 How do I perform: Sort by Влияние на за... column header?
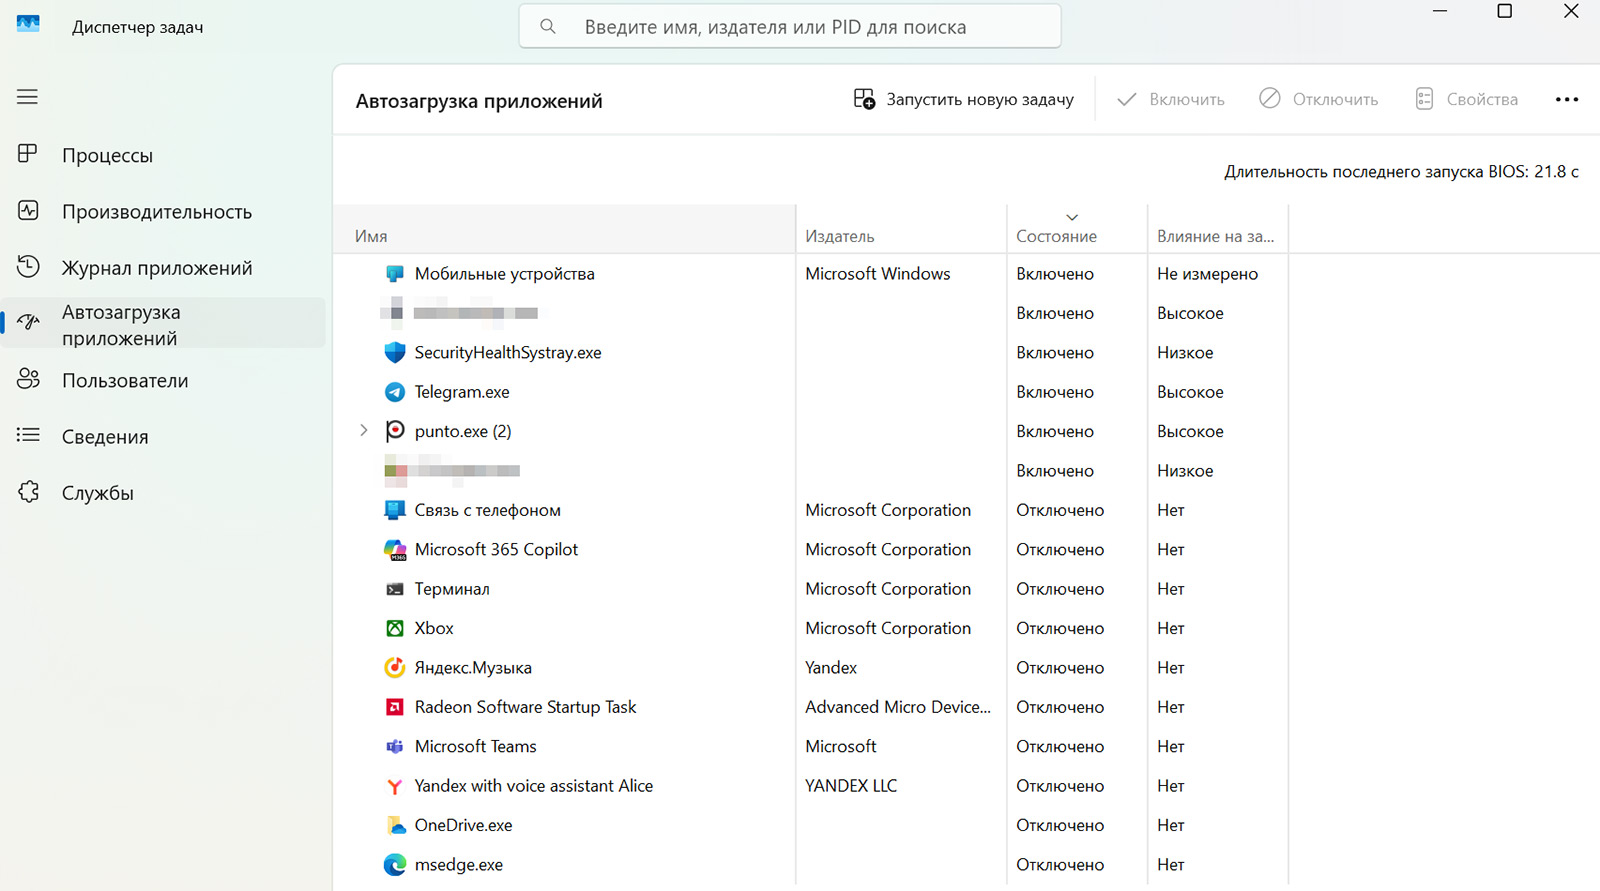(x=1217, y=229)
